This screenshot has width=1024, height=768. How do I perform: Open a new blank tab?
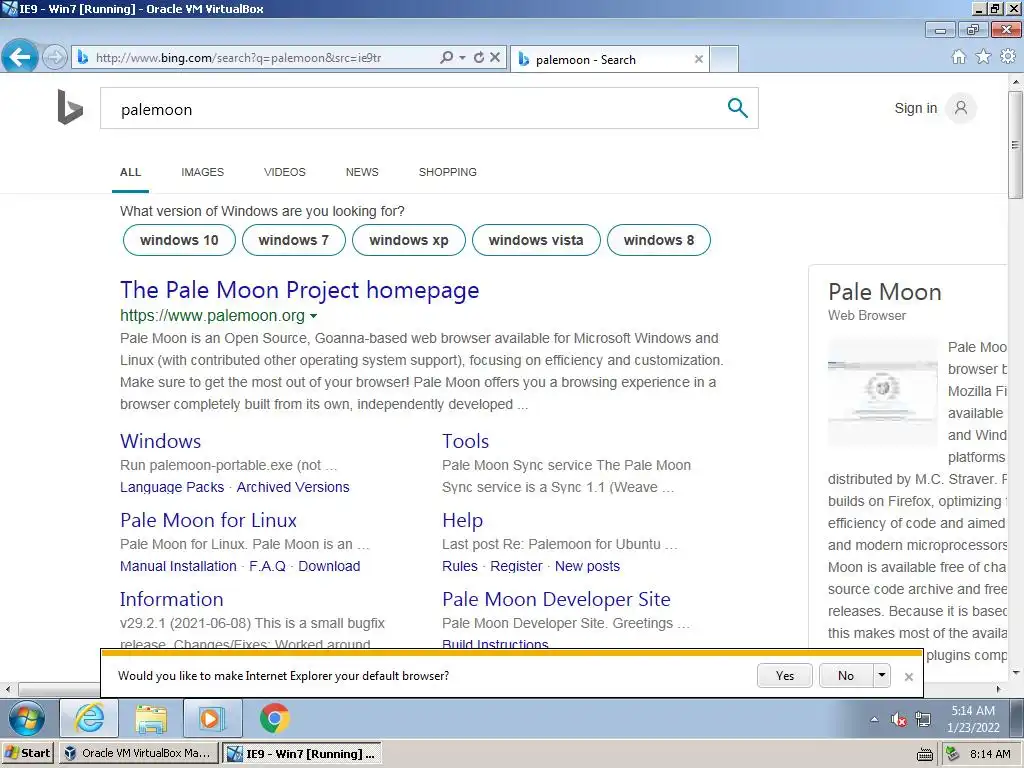(724, 59)
